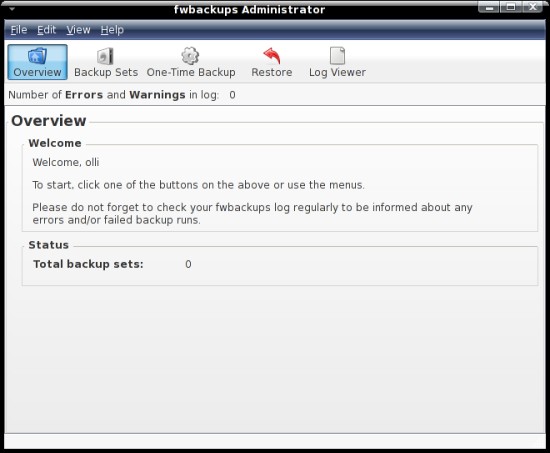Image resolution: width=550 pixels, height=453 pixels.
Task: Click the Total backup sets count value
Action: 188,264
